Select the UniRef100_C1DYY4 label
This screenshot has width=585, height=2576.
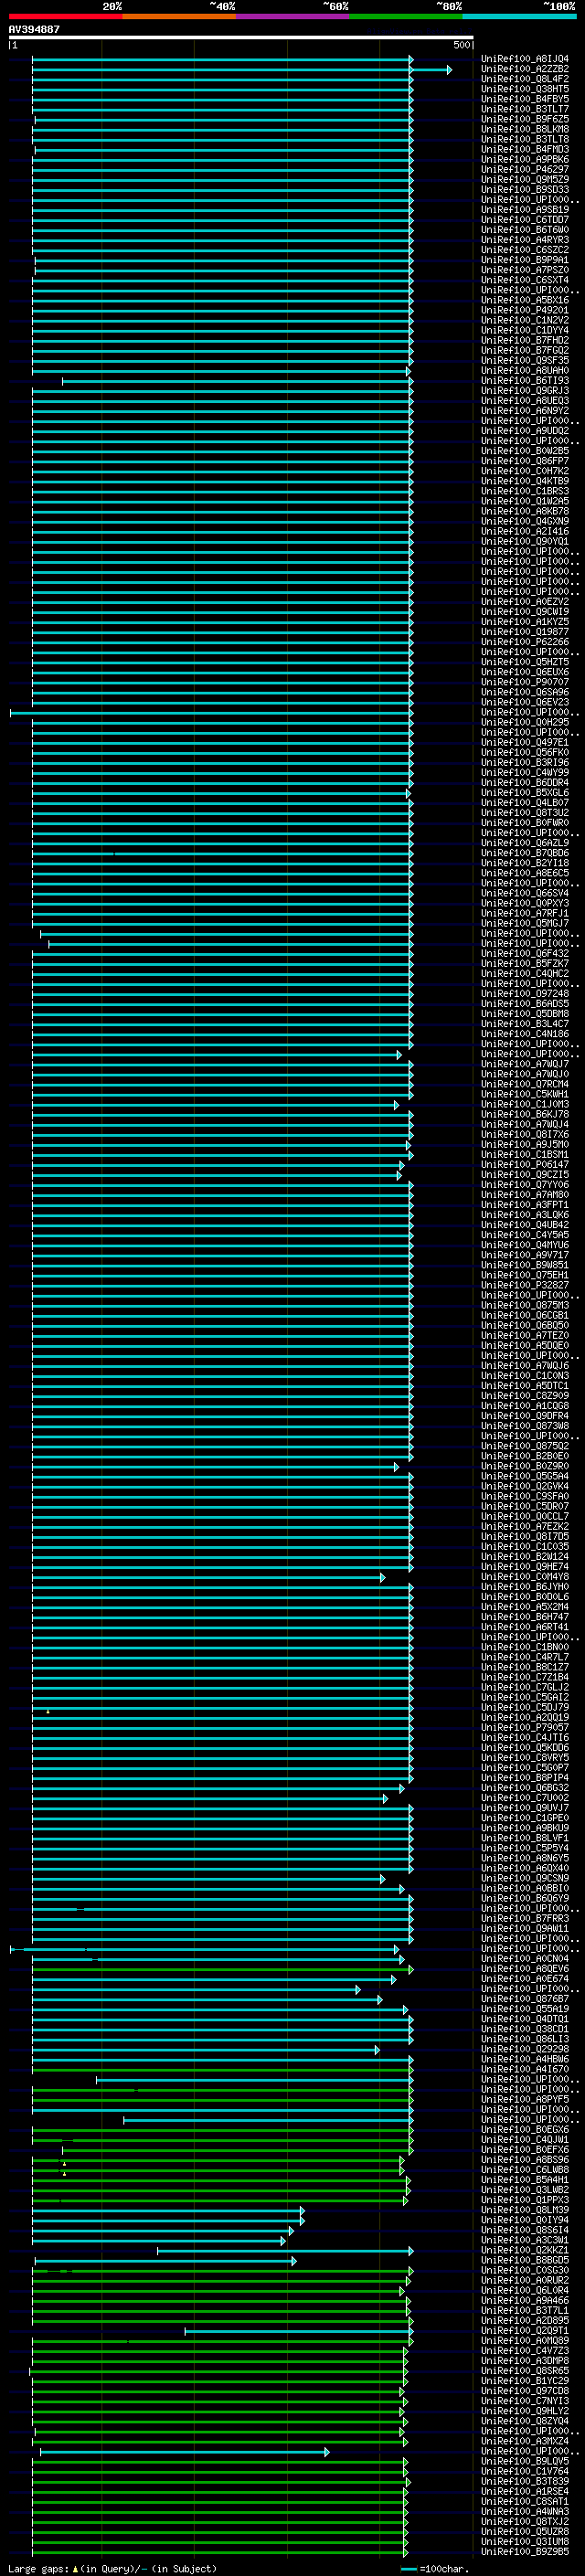click(525, 330)
